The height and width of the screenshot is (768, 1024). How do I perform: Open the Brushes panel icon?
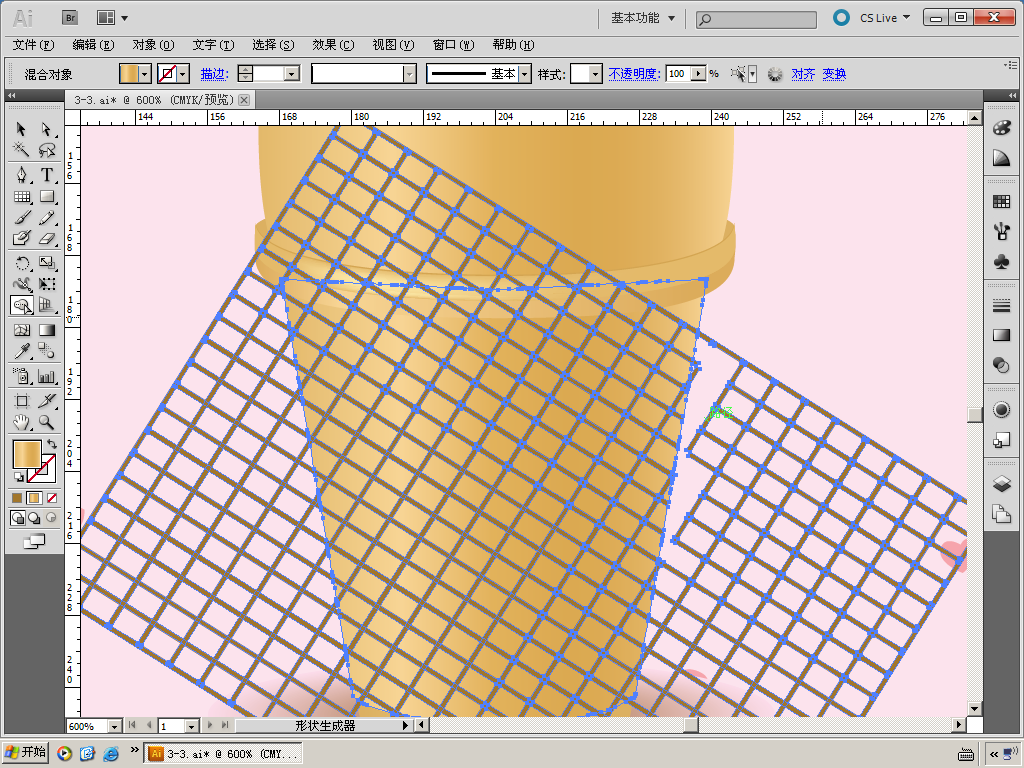coord(1001,231)
